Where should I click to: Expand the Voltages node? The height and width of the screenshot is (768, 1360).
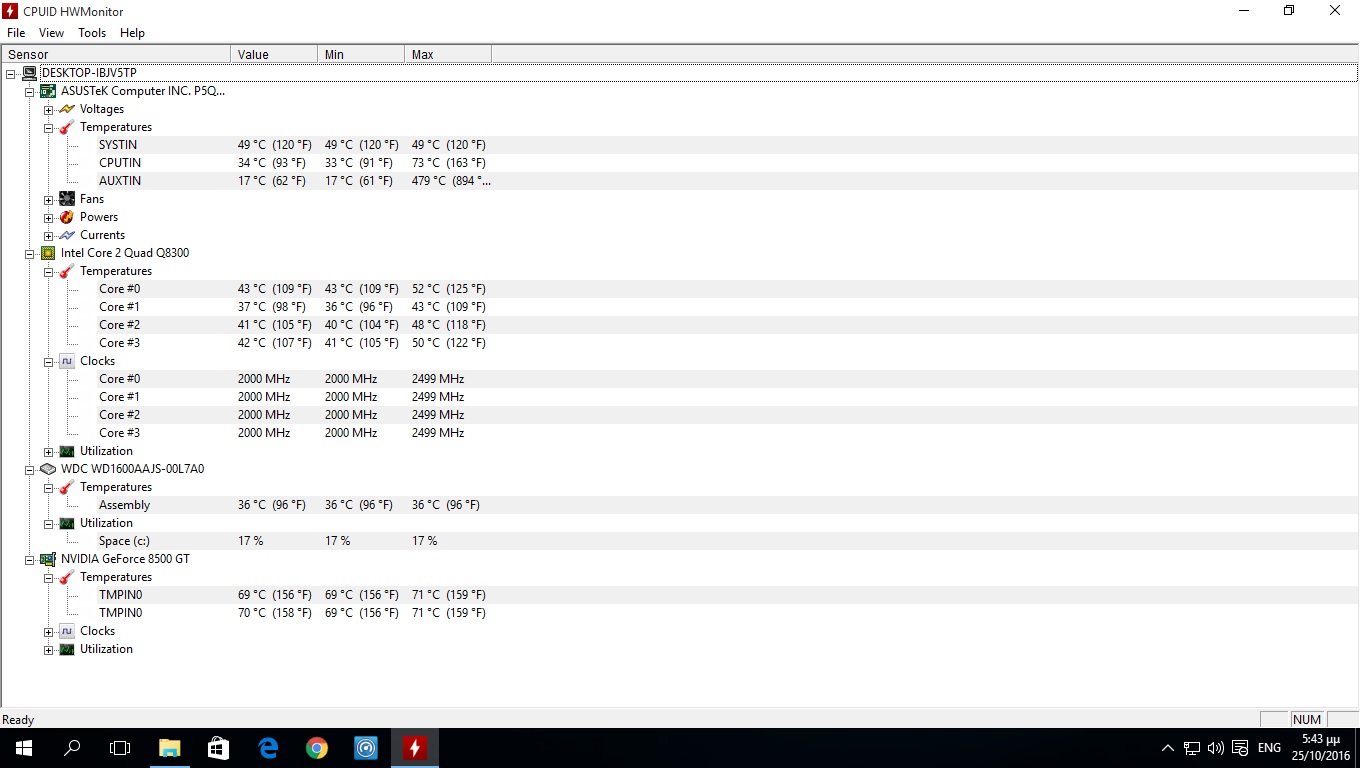pyautogui.click(x=48, y=110)
